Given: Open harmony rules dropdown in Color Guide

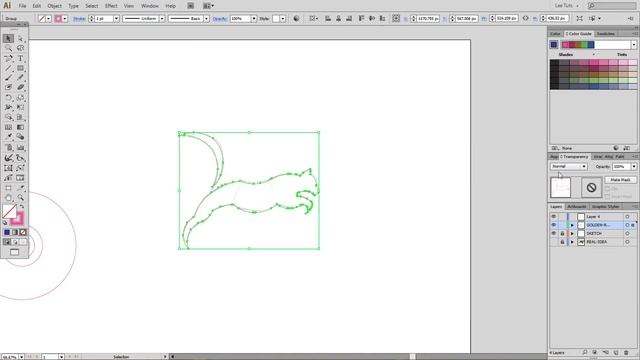Looking at the screenshot, I should 633,45.
